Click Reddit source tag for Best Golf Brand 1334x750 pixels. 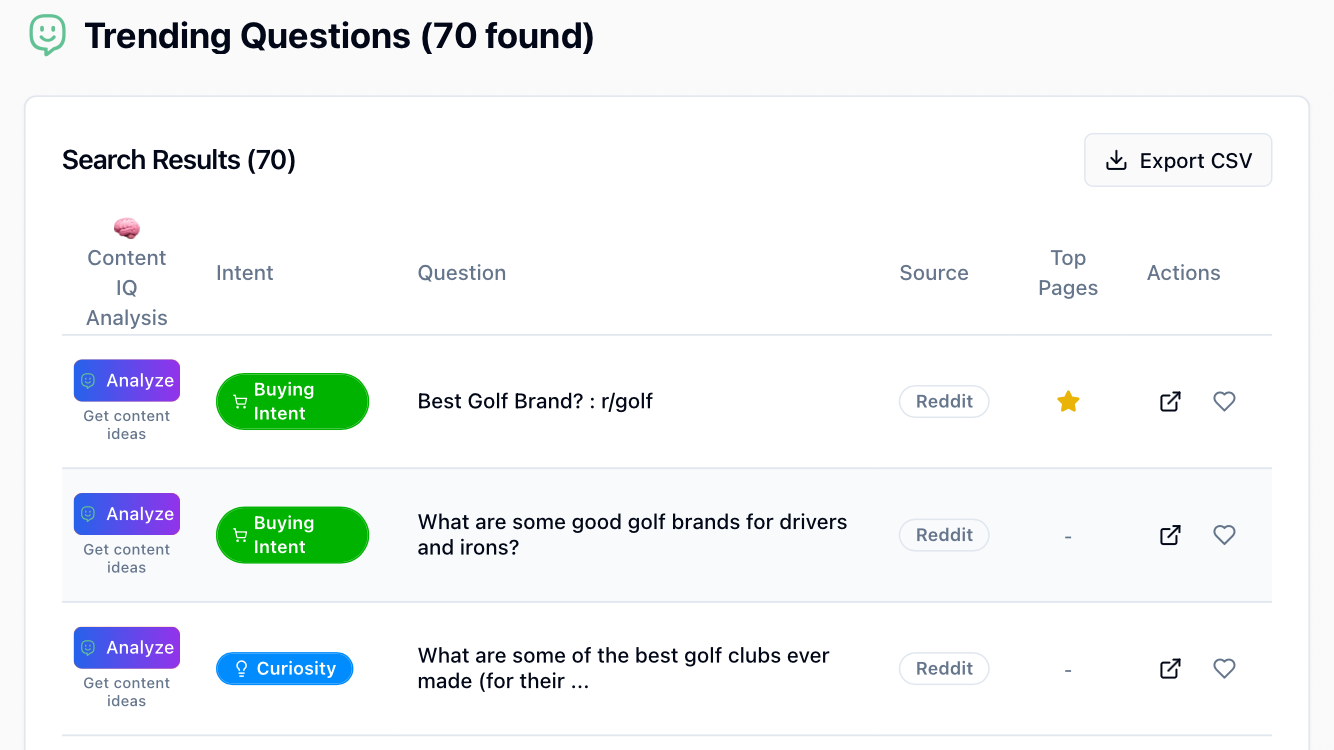point(944,401)
